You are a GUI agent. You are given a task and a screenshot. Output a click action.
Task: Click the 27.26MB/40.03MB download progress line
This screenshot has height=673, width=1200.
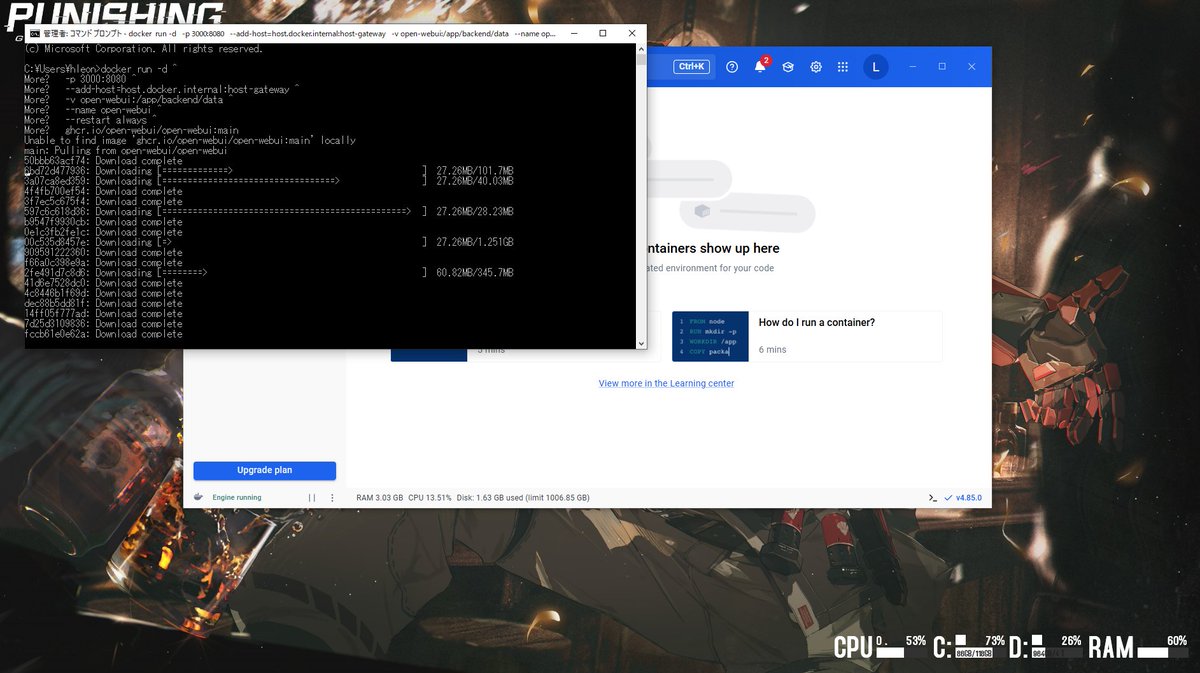click(x=269, y=181)
